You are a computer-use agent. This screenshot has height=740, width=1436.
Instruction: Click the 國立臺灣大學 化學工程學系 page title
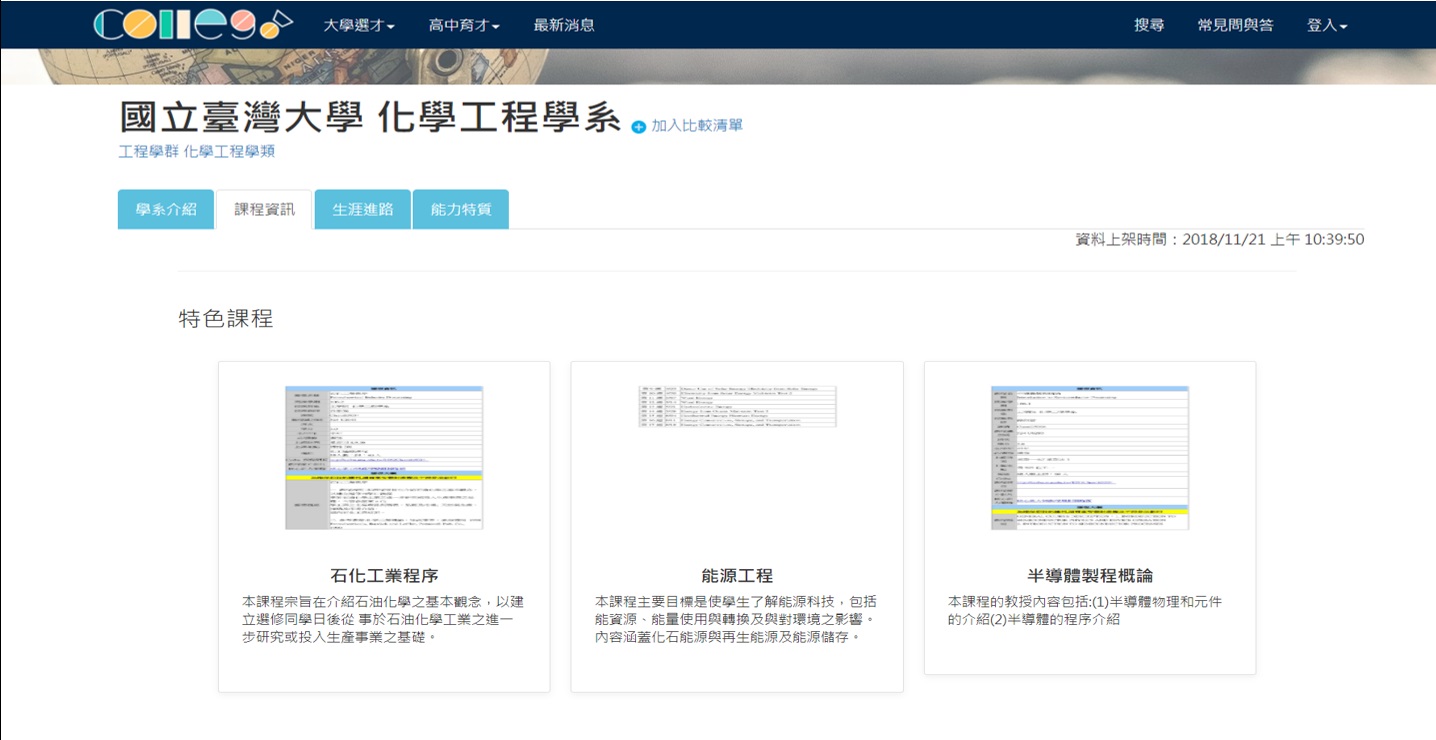point(371,118)
